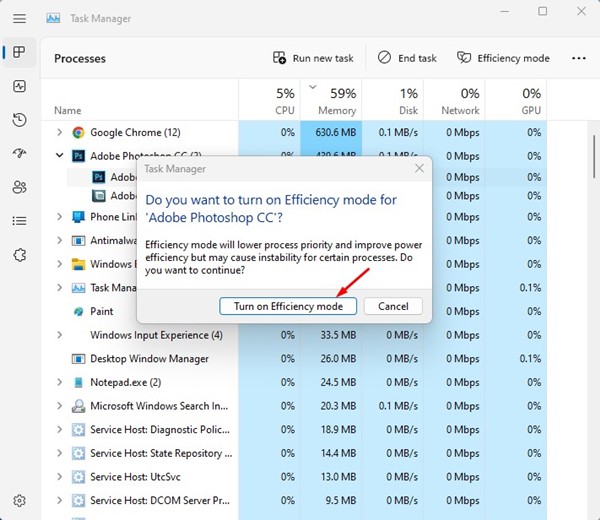600x520 pixels.
Task: Click the 33.5 MB memory value
Action: pyautogui.click(x=338, y=335)
